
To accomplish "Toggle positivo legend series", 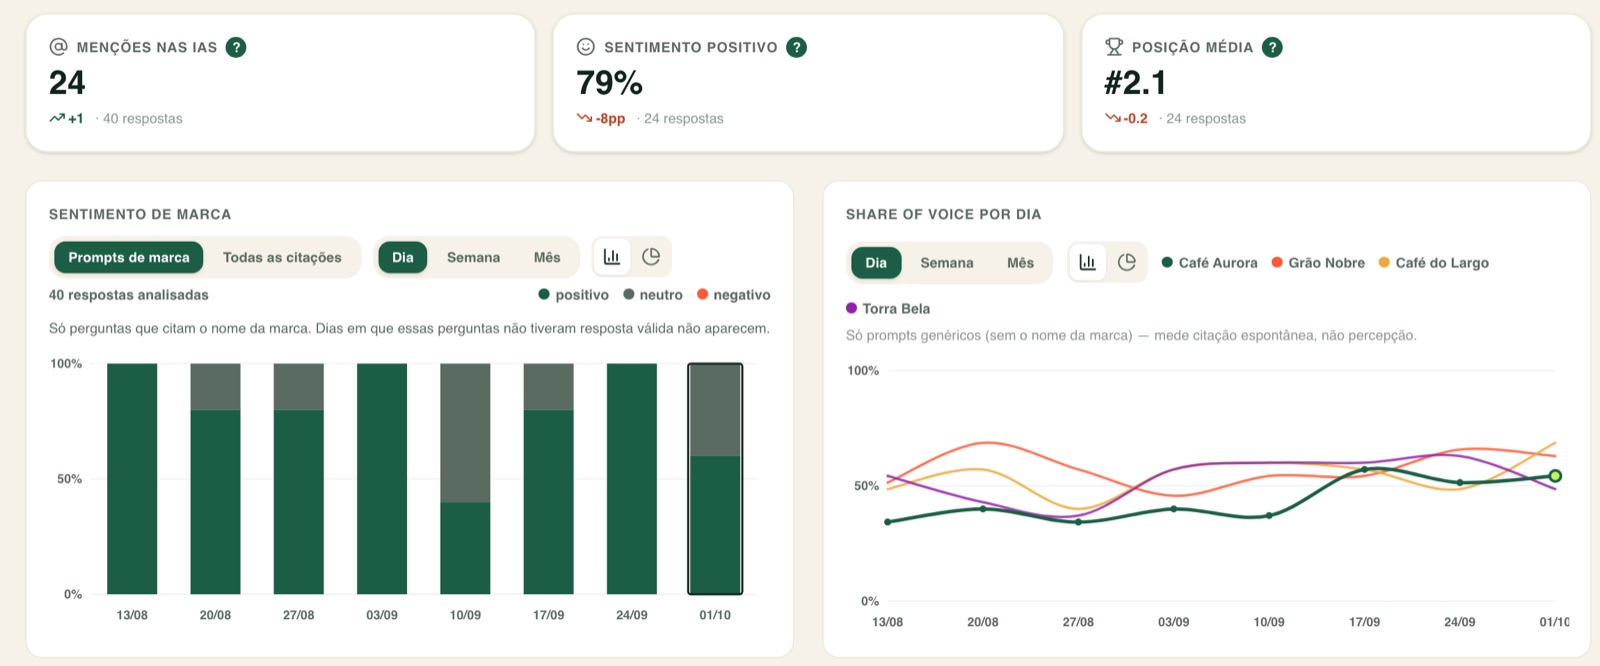I will click(573, 295).
